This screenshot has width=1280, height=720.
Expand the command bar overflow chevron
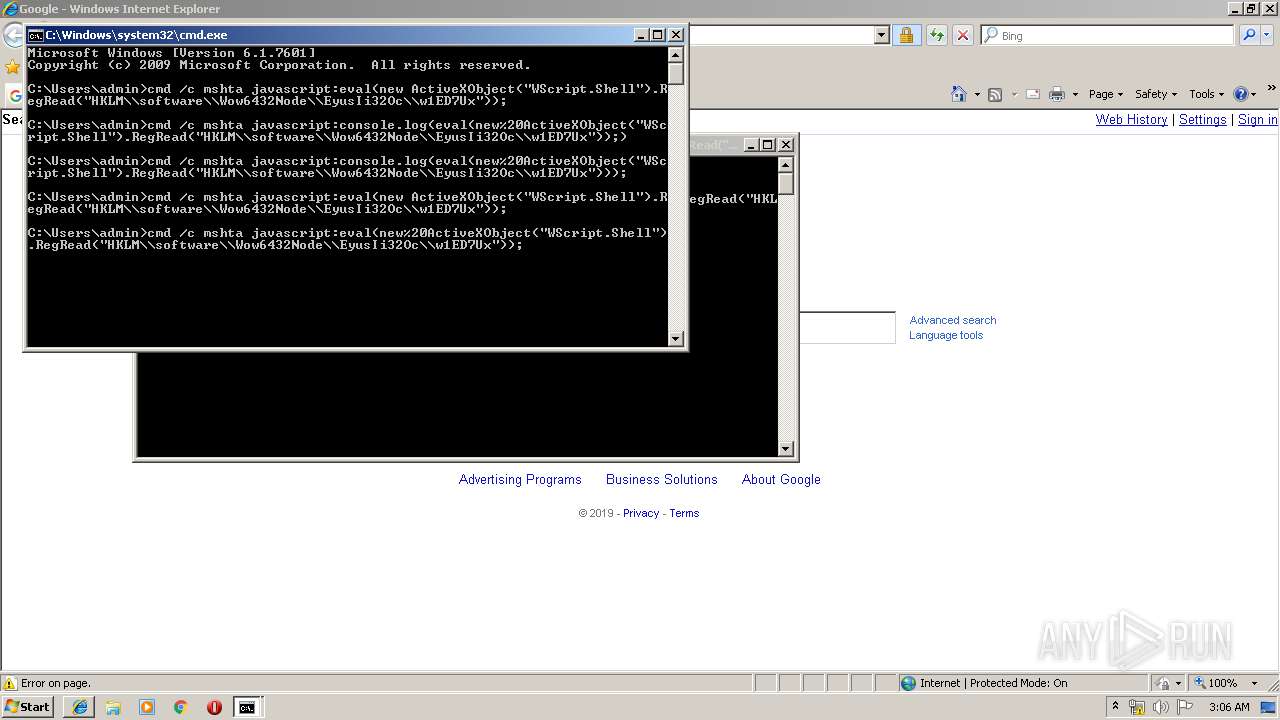[1272, 89]
